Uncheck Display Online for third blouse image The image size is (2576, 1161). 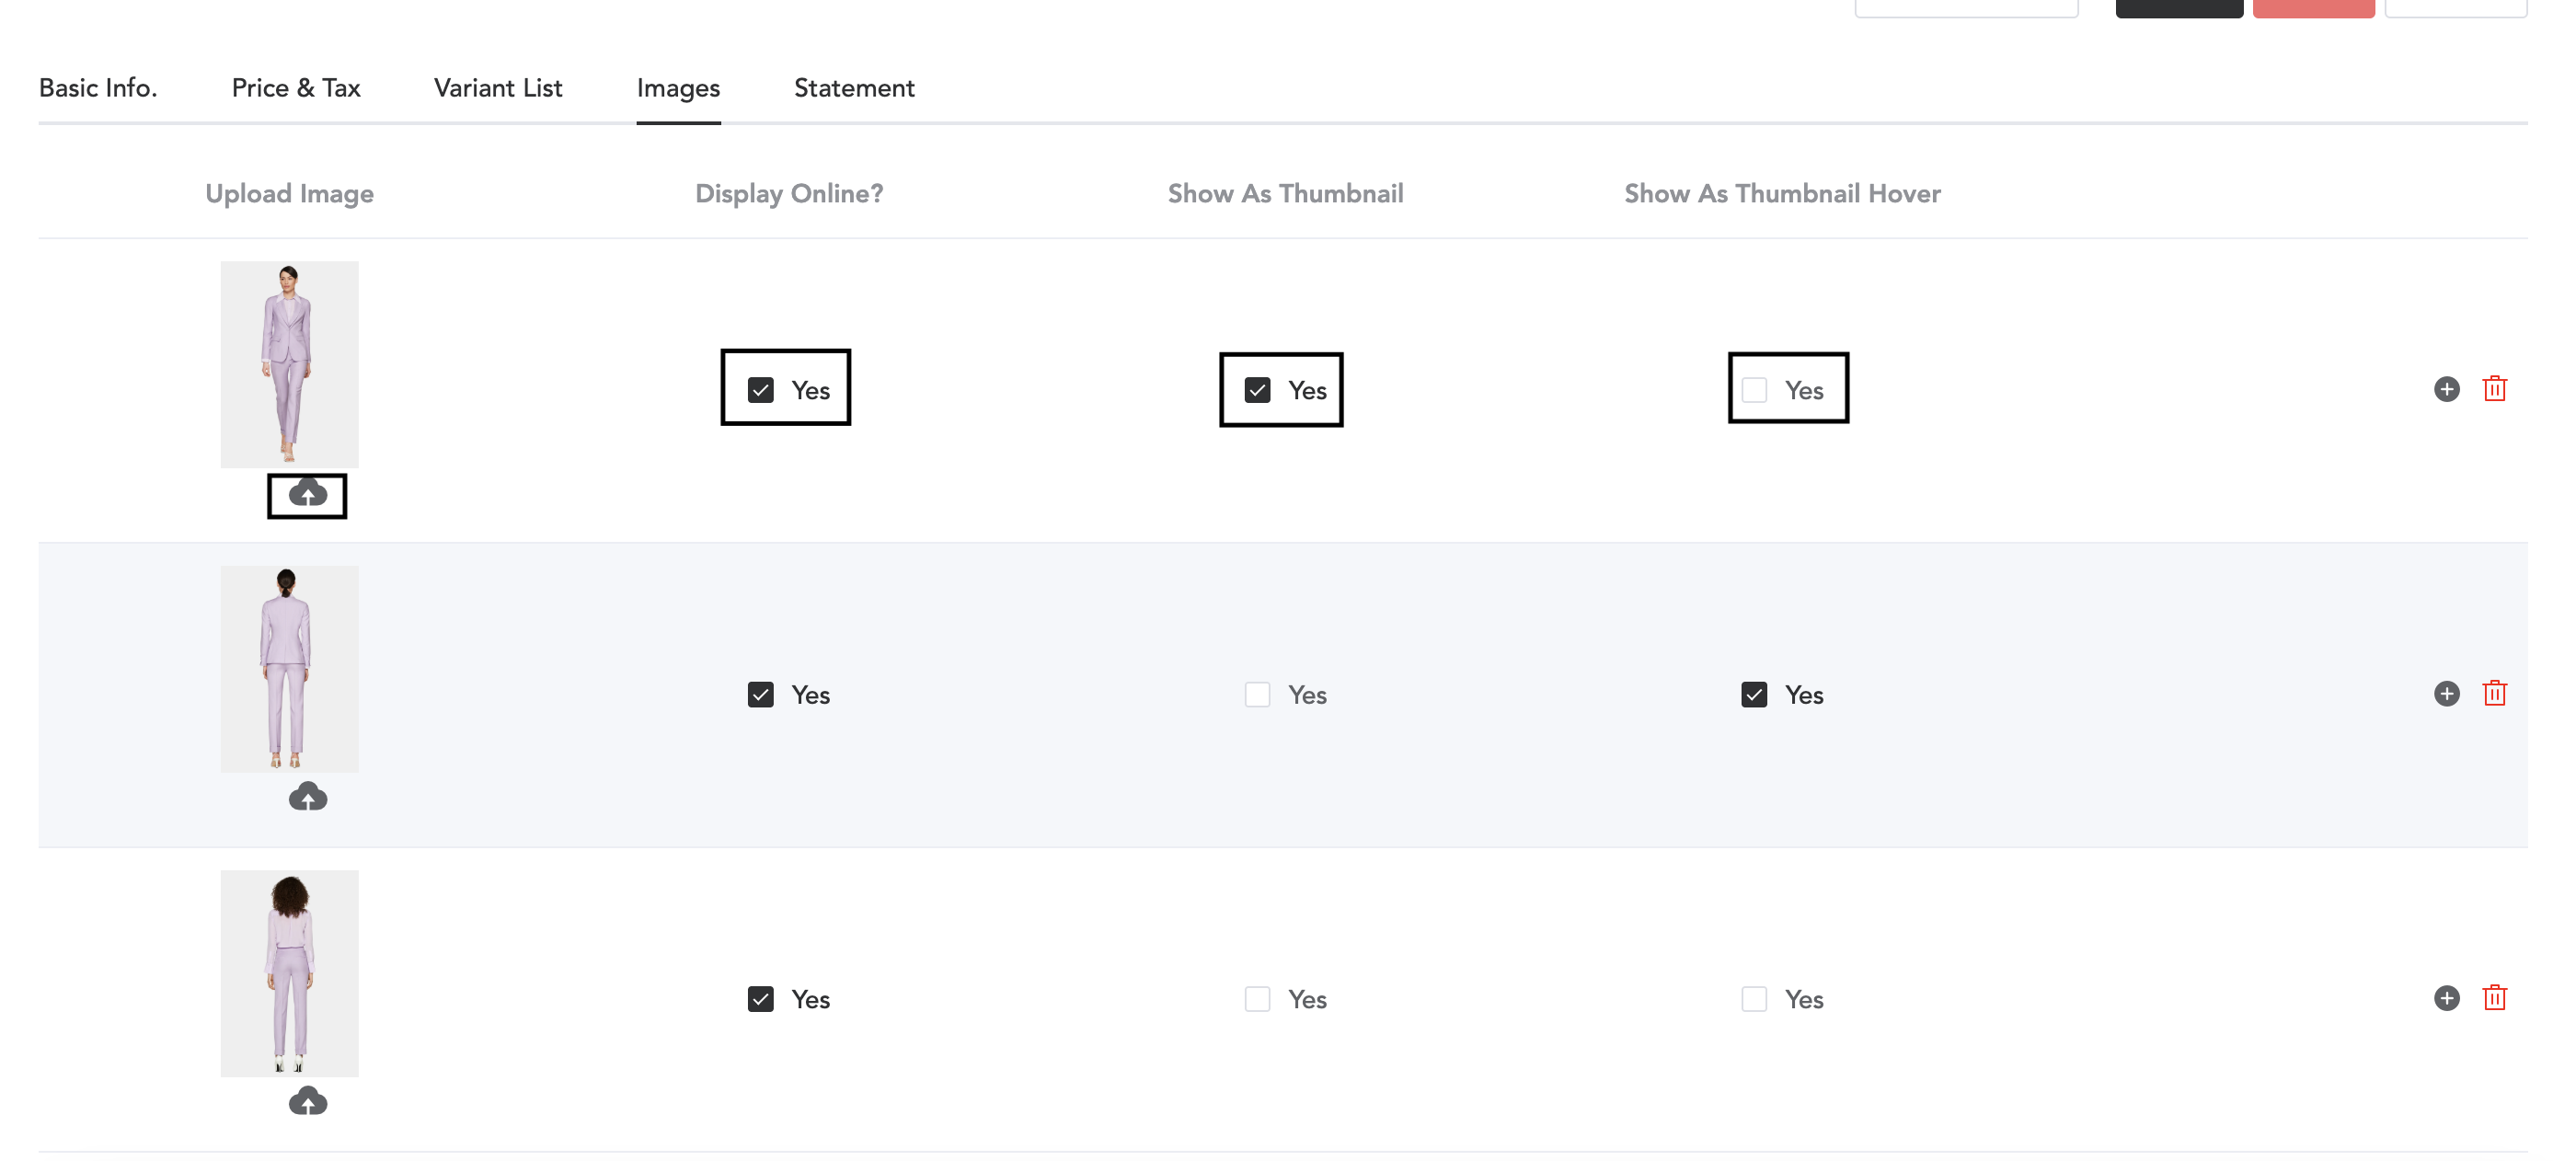click(x=760, y=998)
